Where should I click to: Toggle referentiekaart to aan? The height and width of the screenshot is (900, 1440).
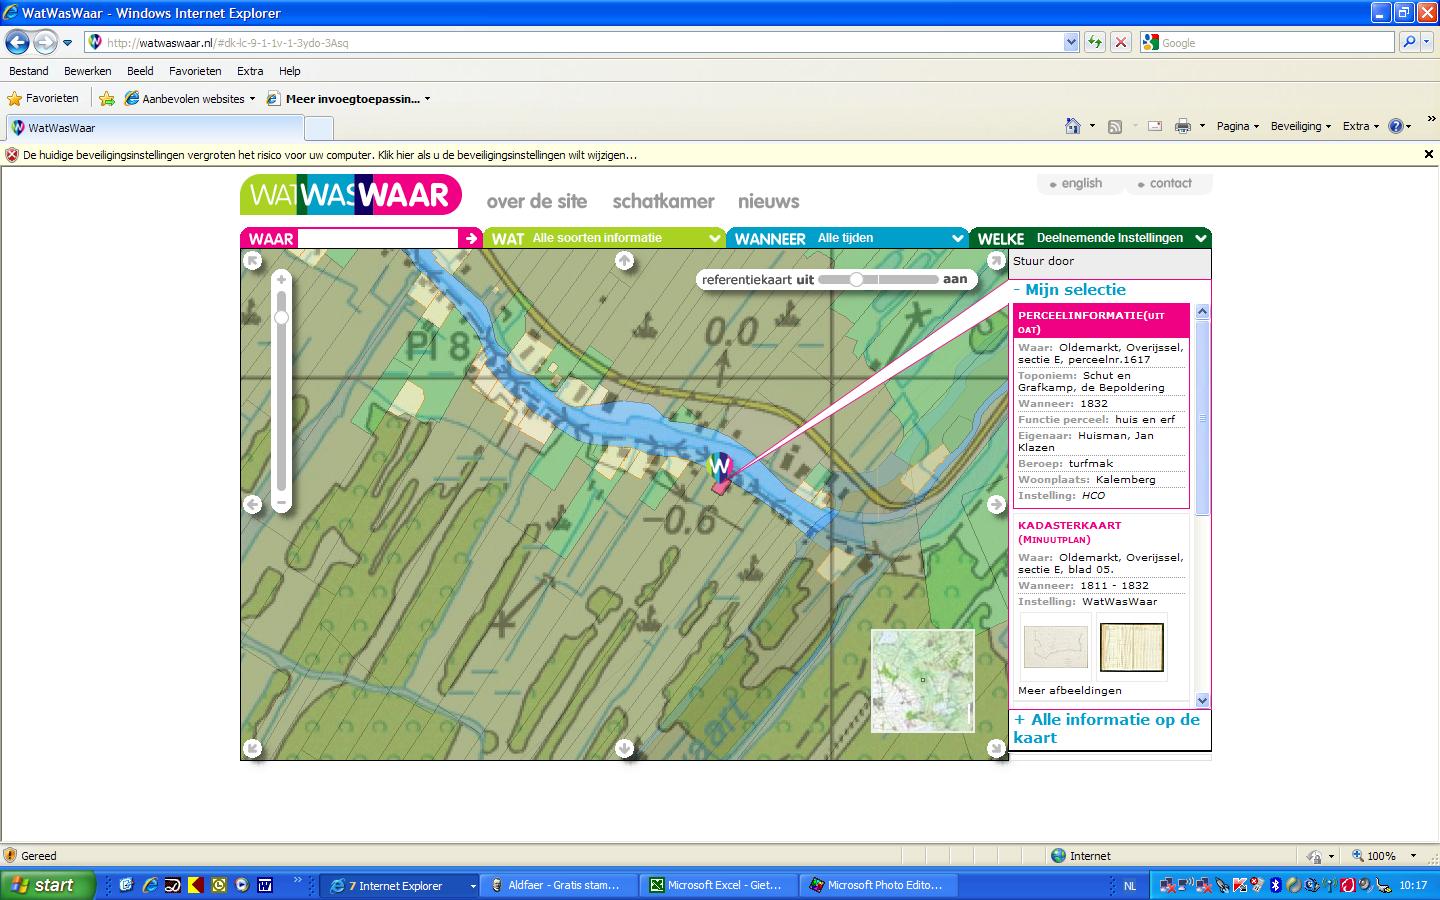(955, 279)
